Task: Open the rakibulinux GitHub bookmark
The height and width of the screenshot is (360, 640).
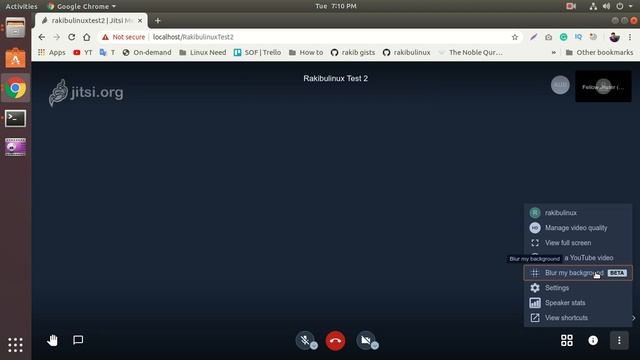Action: click(407, 52)
